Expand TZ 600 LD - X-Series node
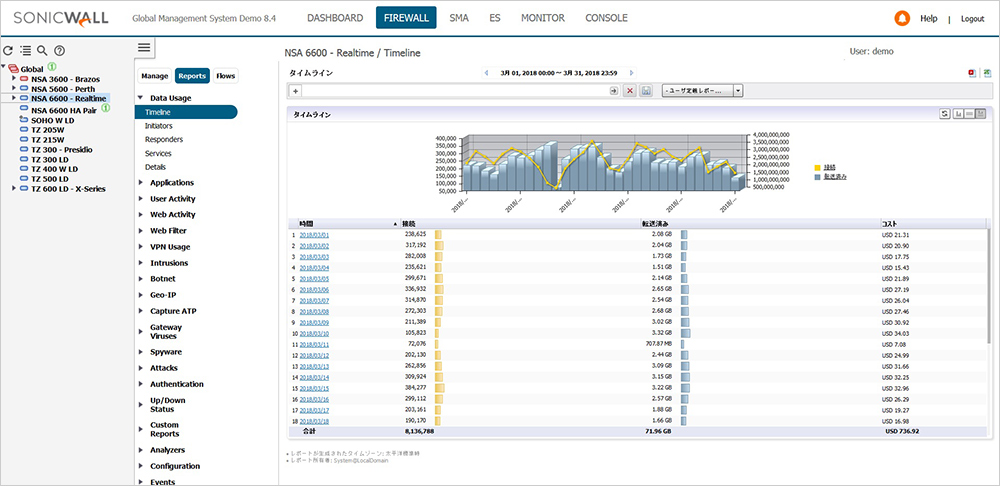This screenshot has width=1000, height=486. 14,188
